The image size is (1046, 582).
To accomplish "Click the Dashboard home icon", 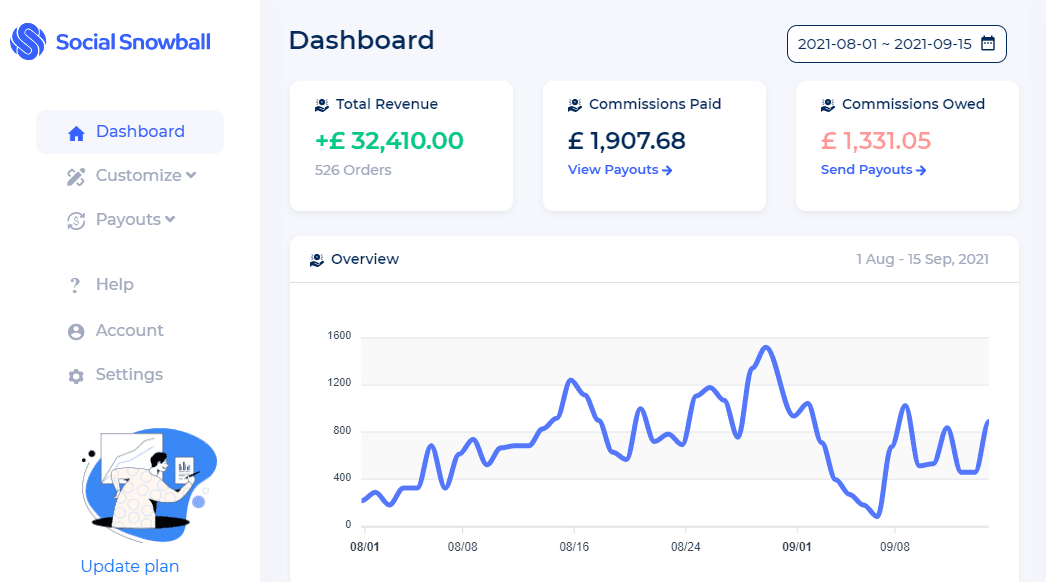I will click(76, 133).
